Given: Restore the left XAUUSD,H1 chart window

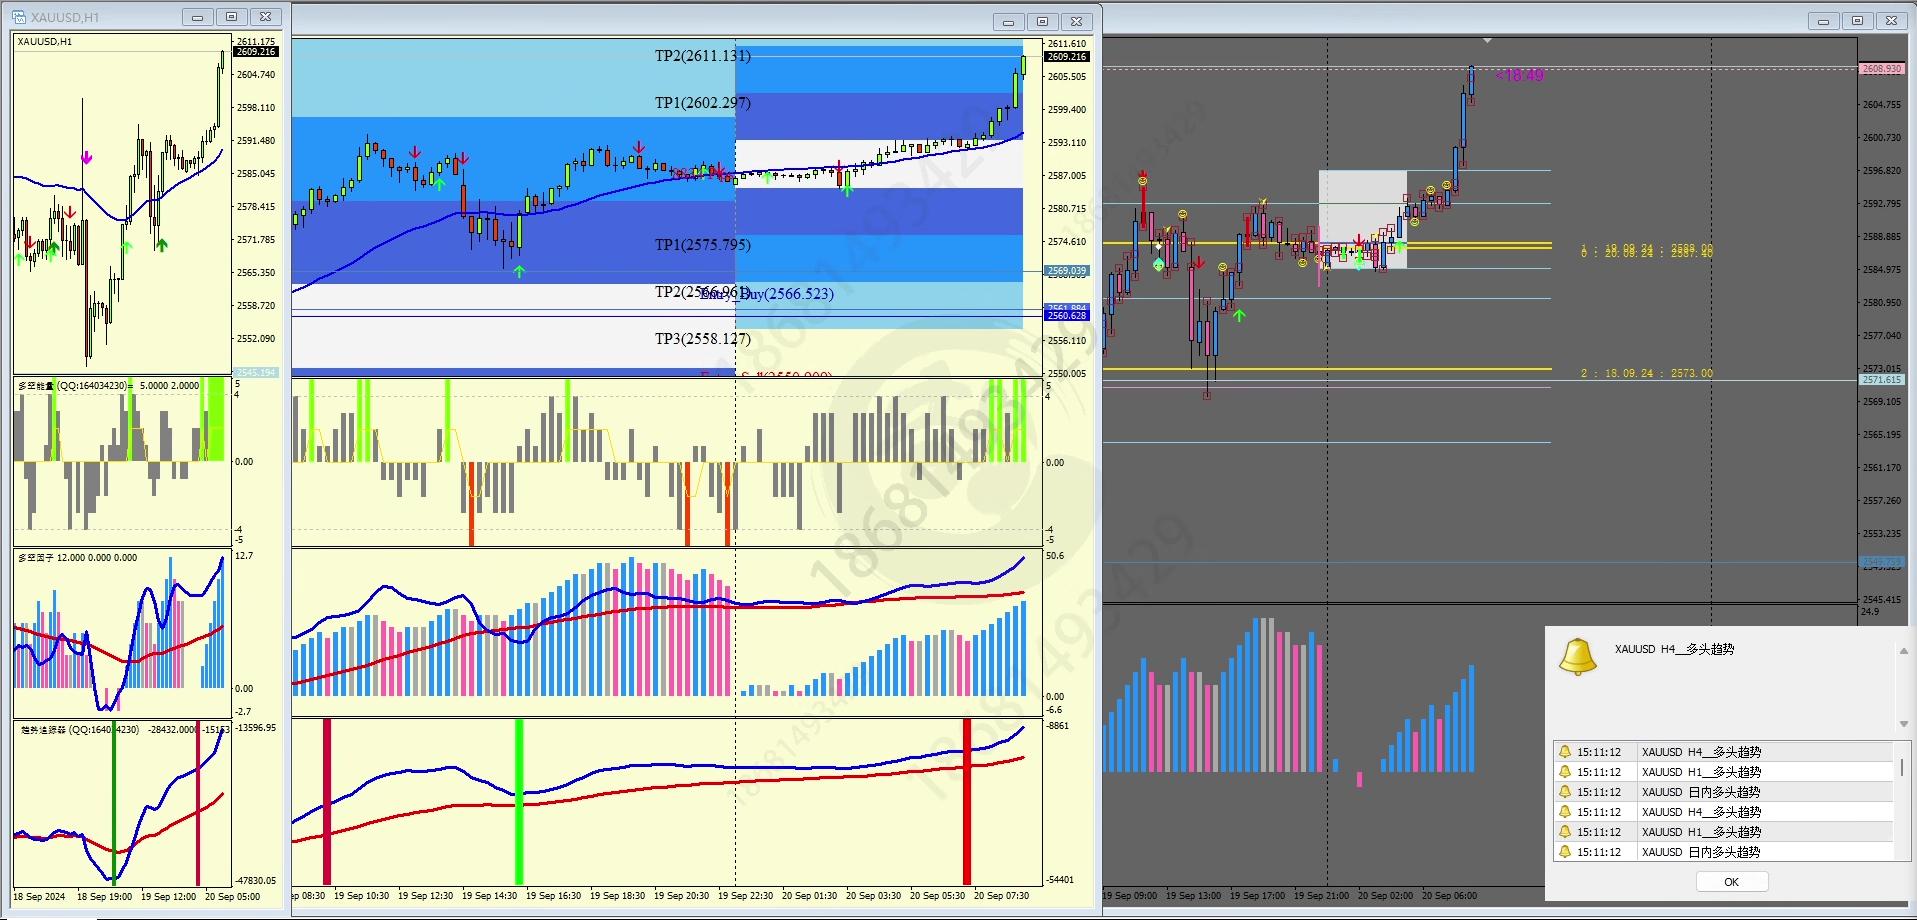Looking at the screenshot, I should [231, 17].
